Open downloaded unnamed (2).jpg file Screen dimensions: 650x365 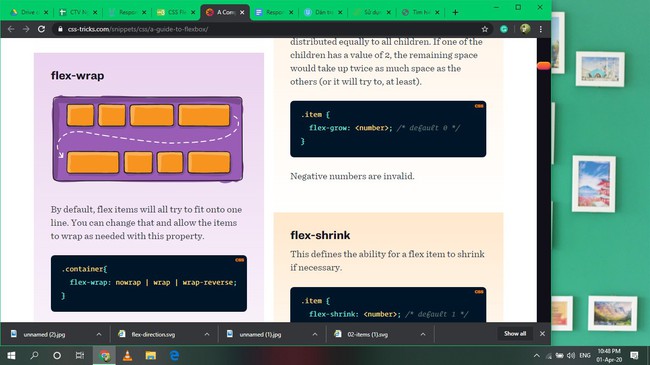tap(44, 334)
